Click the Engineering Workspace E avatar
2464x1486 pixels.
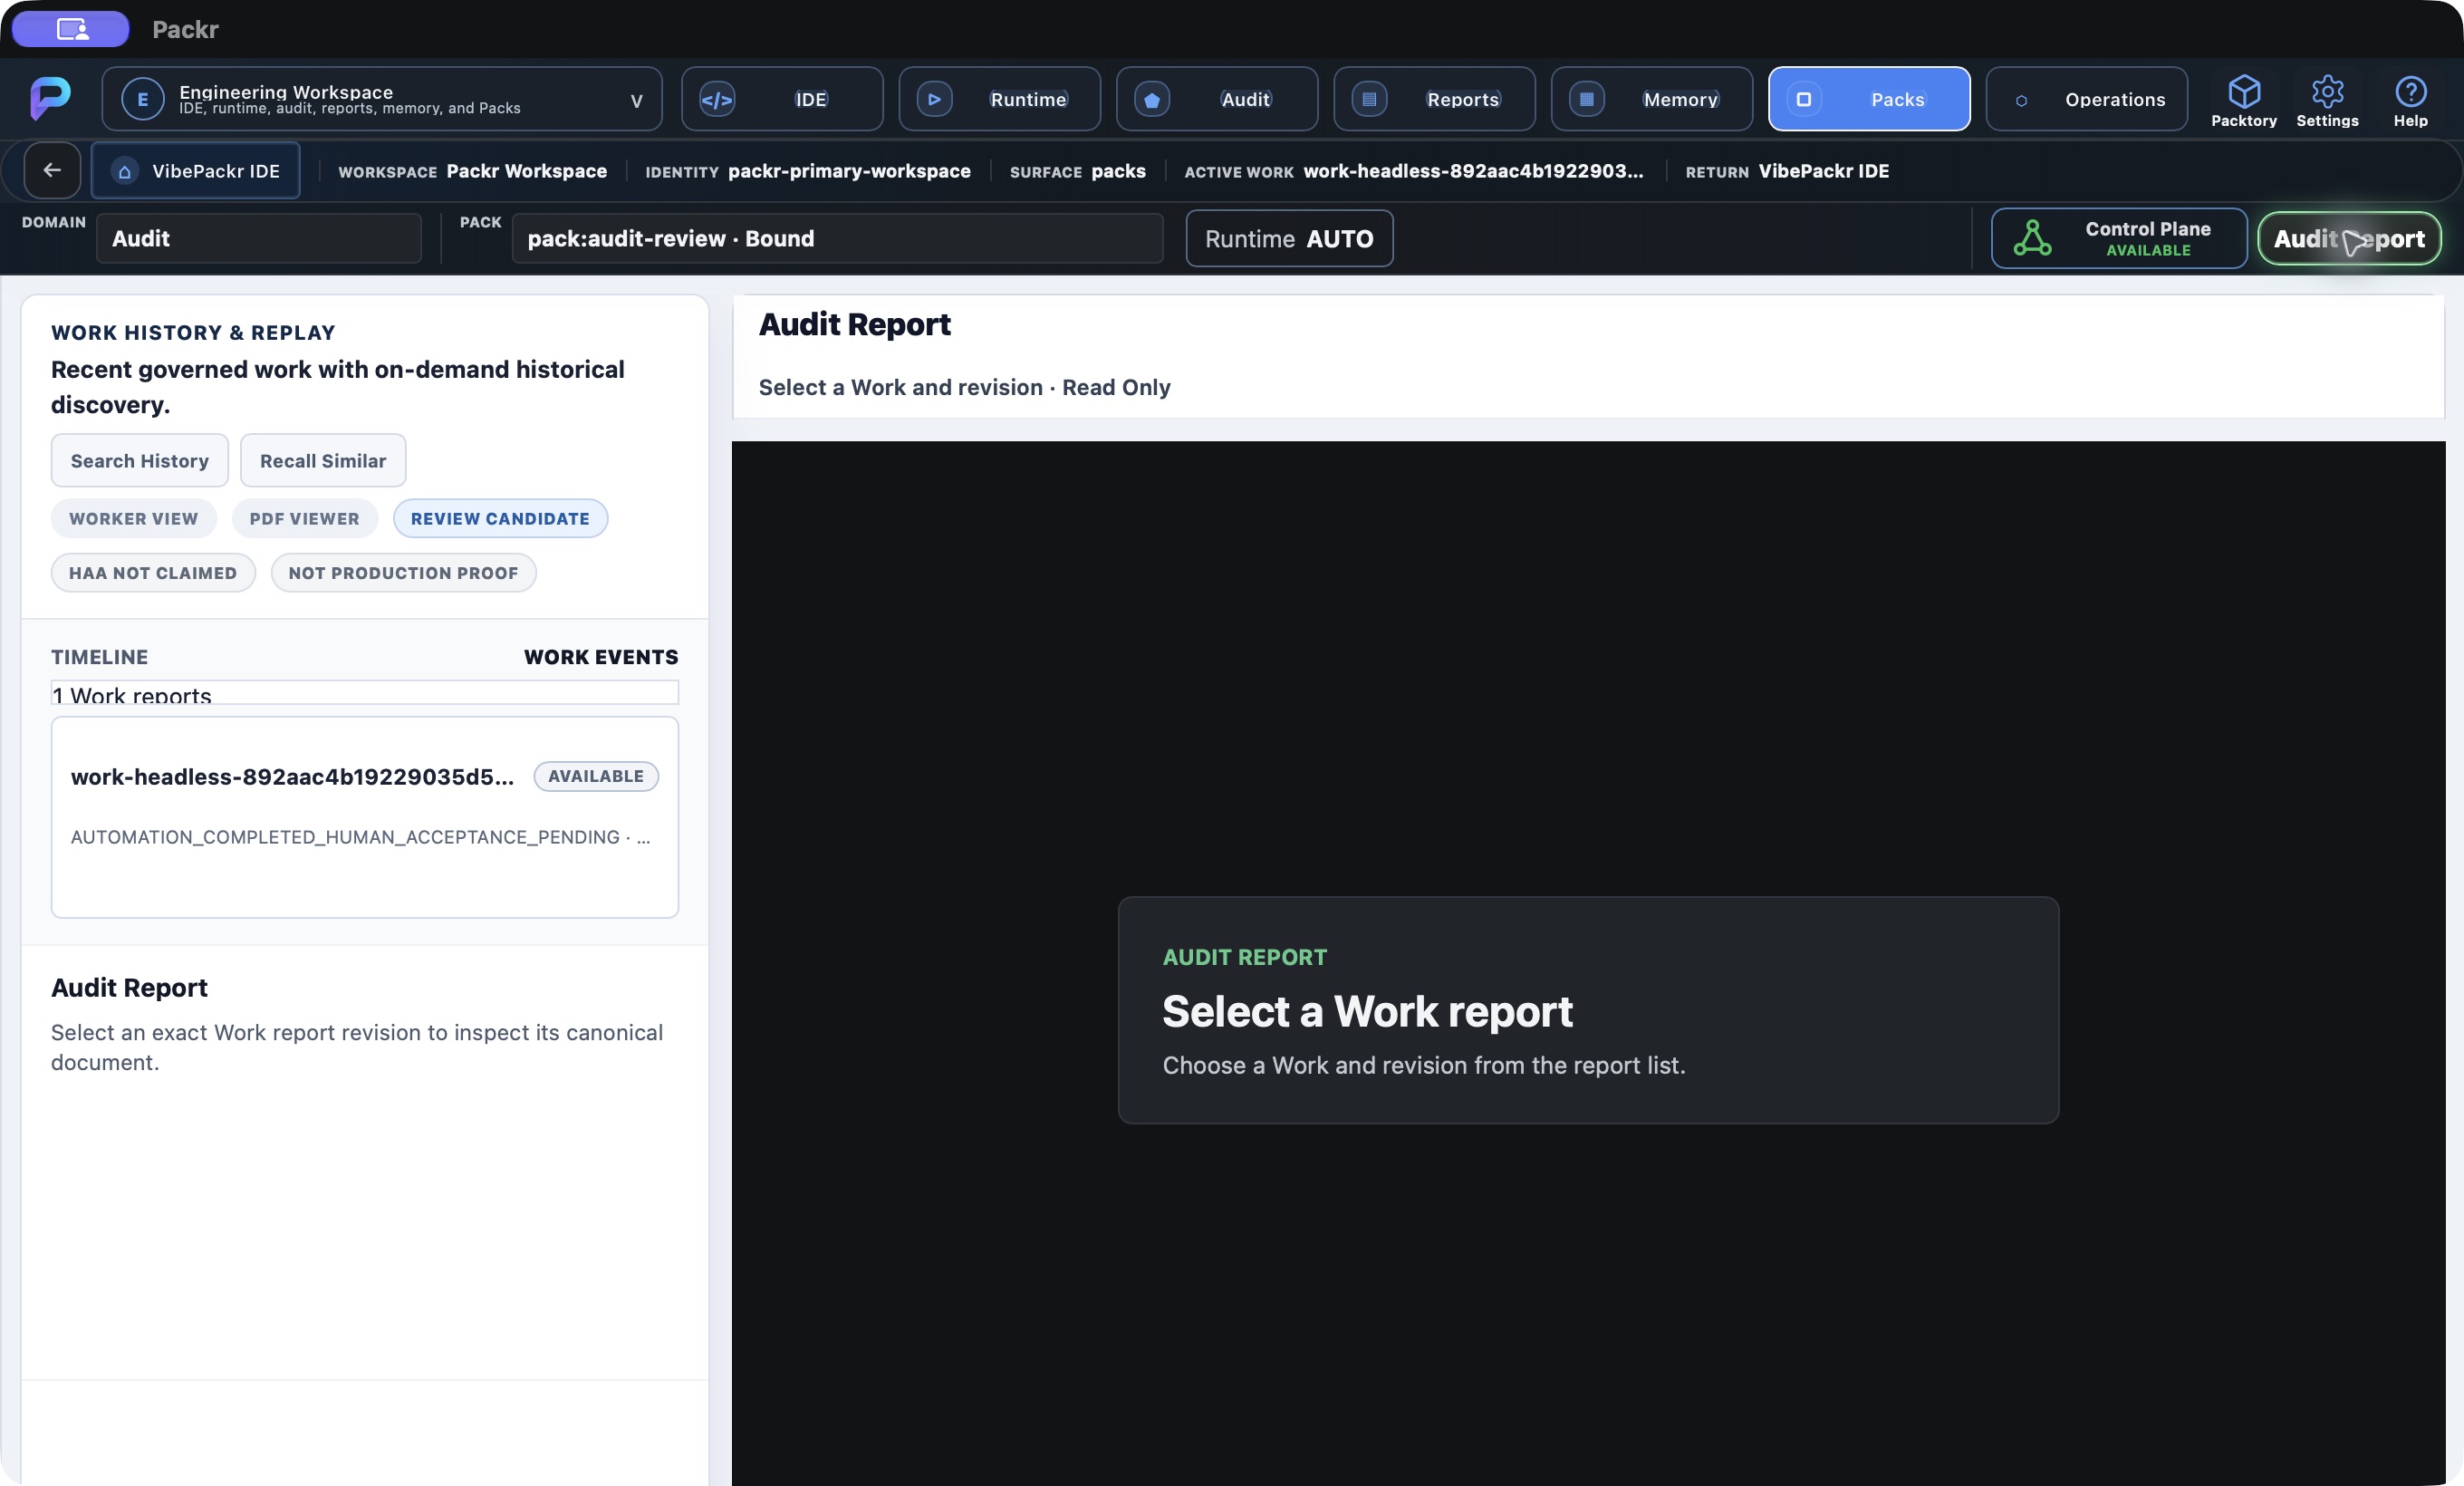coord(142,99)
